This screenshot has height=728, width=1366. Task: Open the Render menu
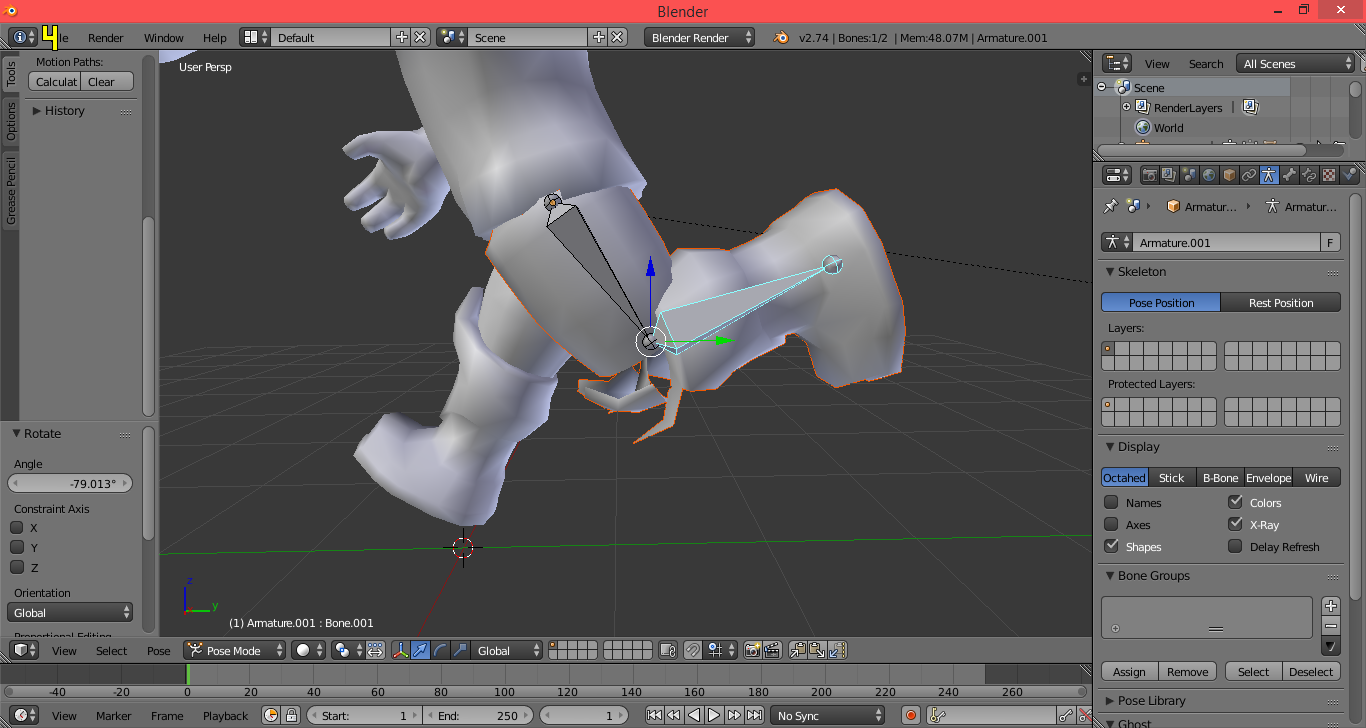coord(106,38)
